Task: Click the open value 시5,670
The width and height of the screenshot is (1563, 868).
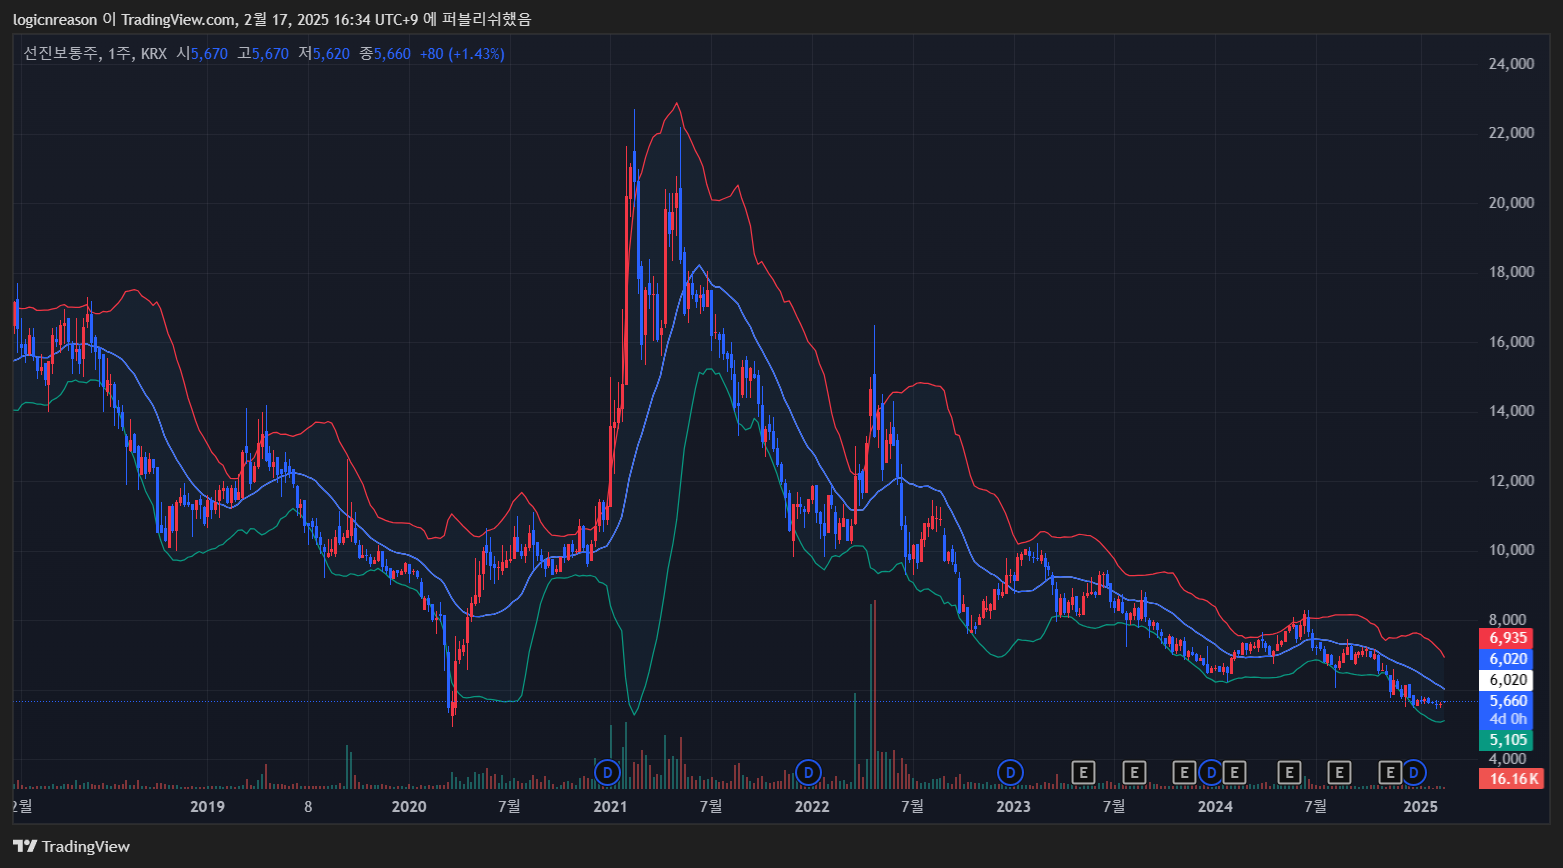Action: tap(203, 53)
